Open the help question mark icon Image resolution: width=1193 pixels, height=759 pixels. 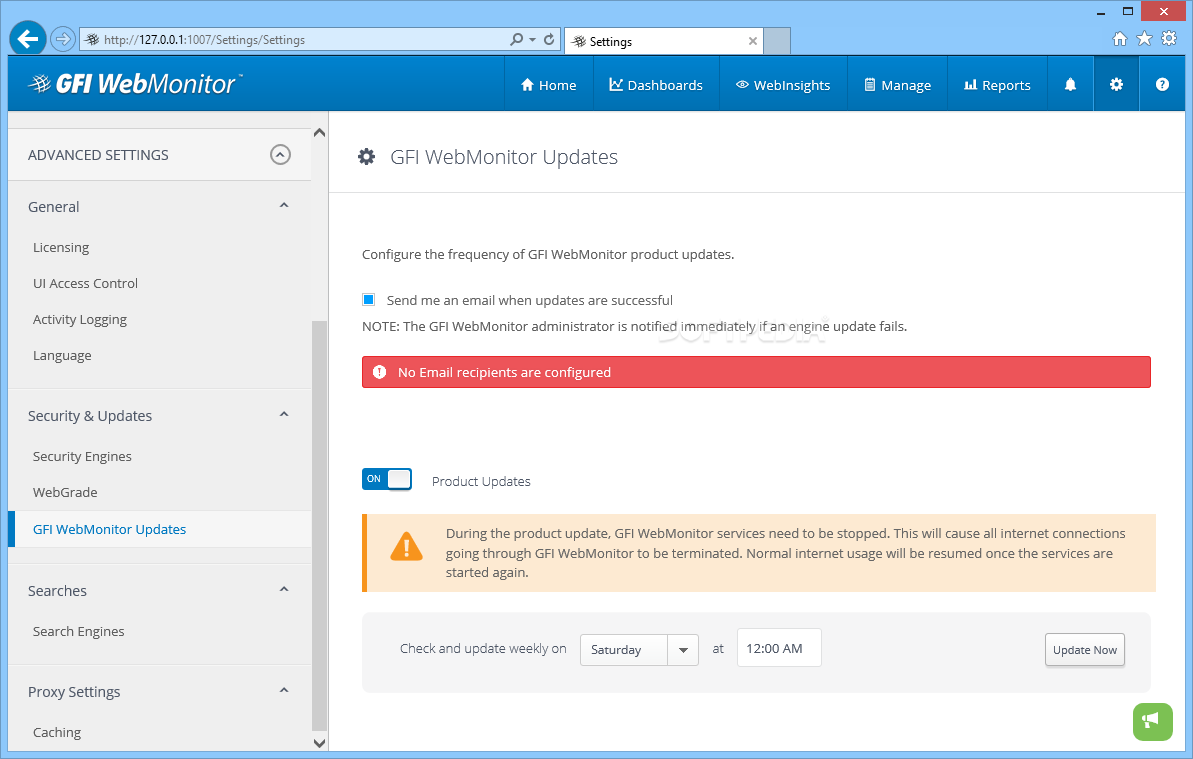pos(1162,84)
